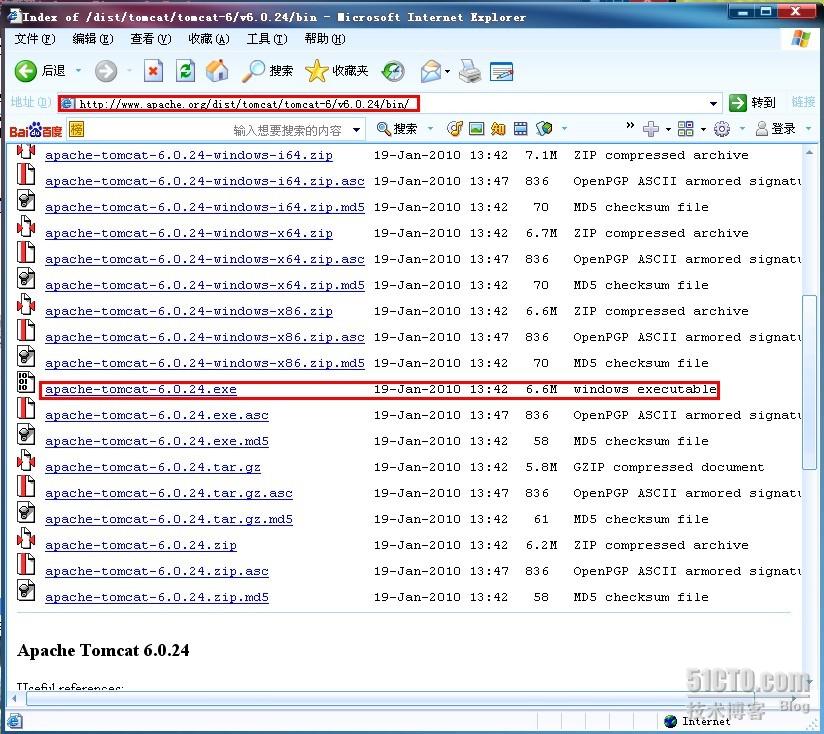Open apache-tomcat-6.0.24.zip.asc link
Screen dimensions: 824x734
[x=157, y=571]
